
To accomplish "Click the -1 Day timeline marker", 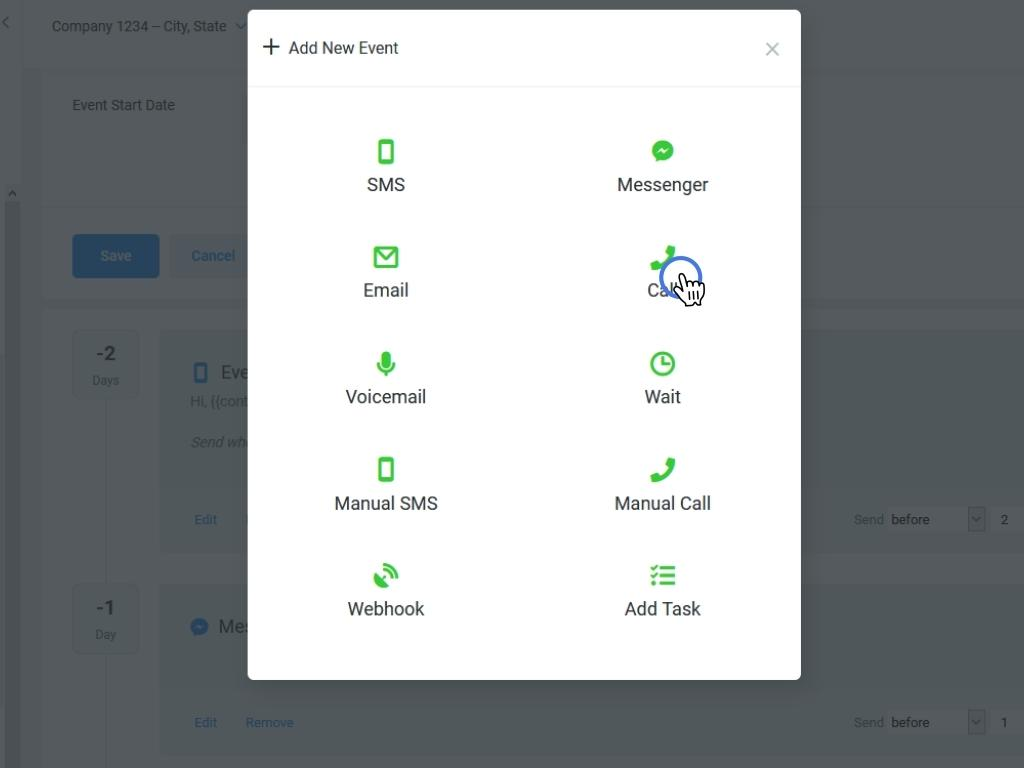I will click(x=106, y=619).
